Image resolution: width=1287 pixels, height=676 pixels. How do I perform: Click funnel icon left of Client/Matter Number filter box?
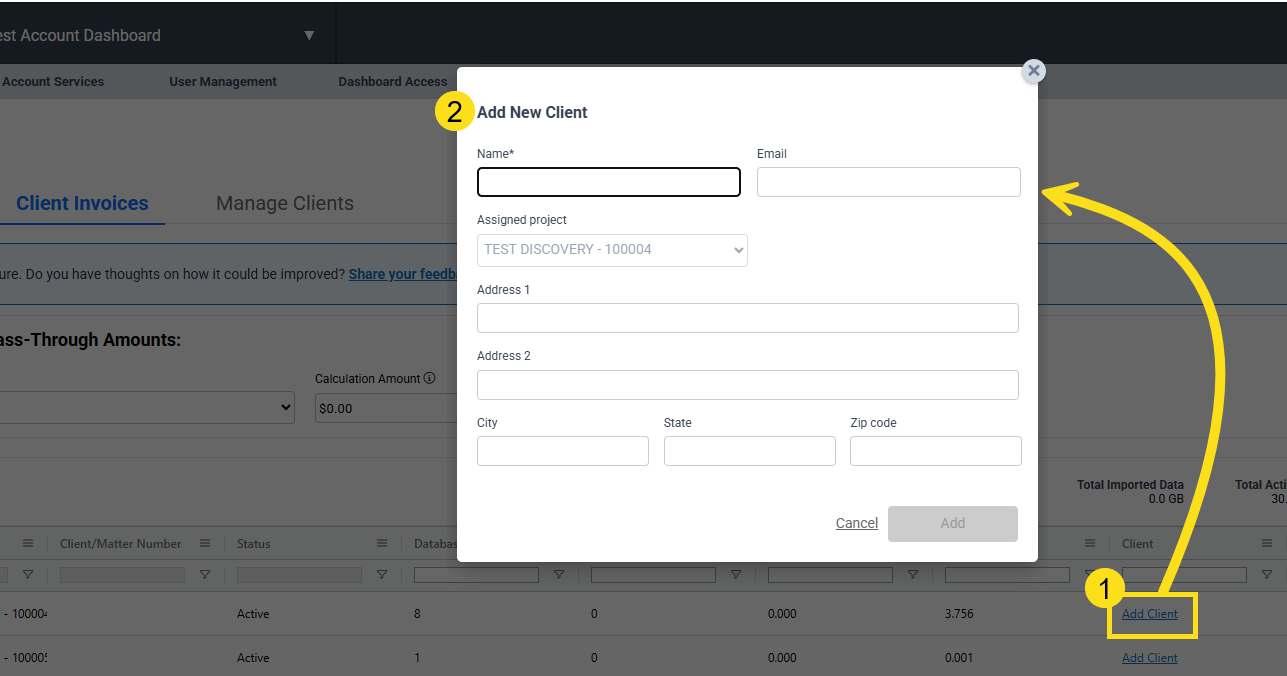28,575
